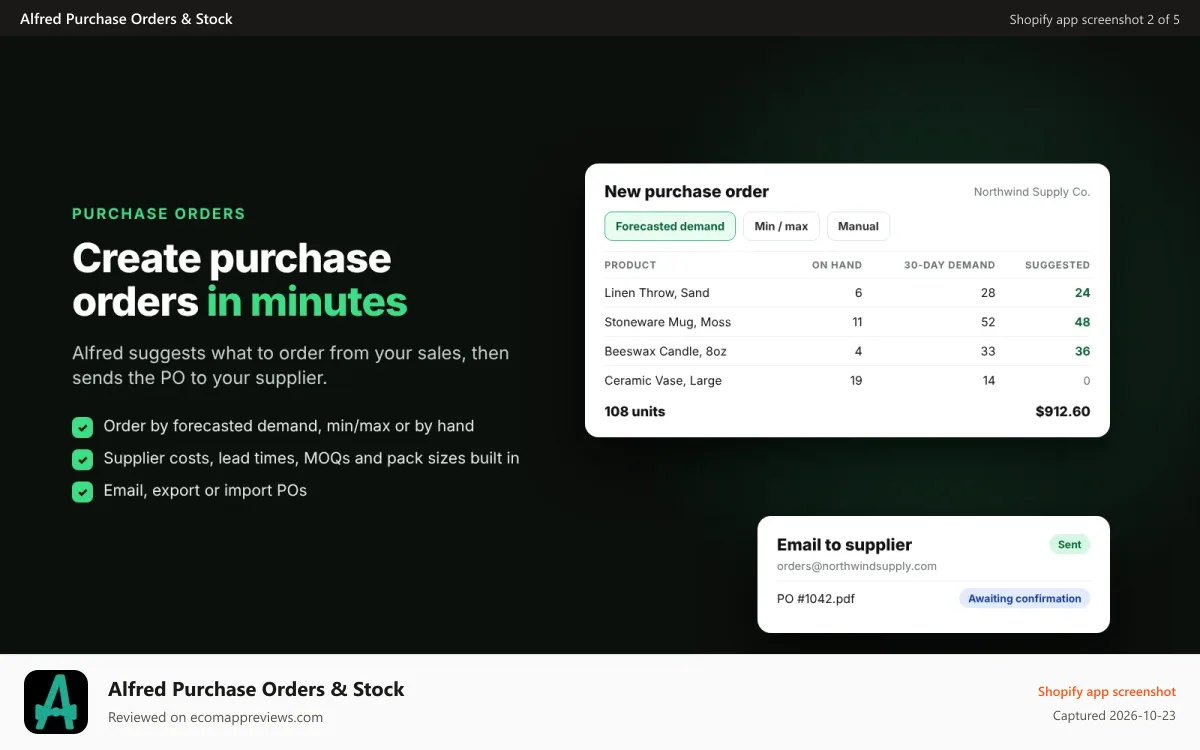
Task: Click the Northwind Supply Co. supplier name
Action: 1032,192
